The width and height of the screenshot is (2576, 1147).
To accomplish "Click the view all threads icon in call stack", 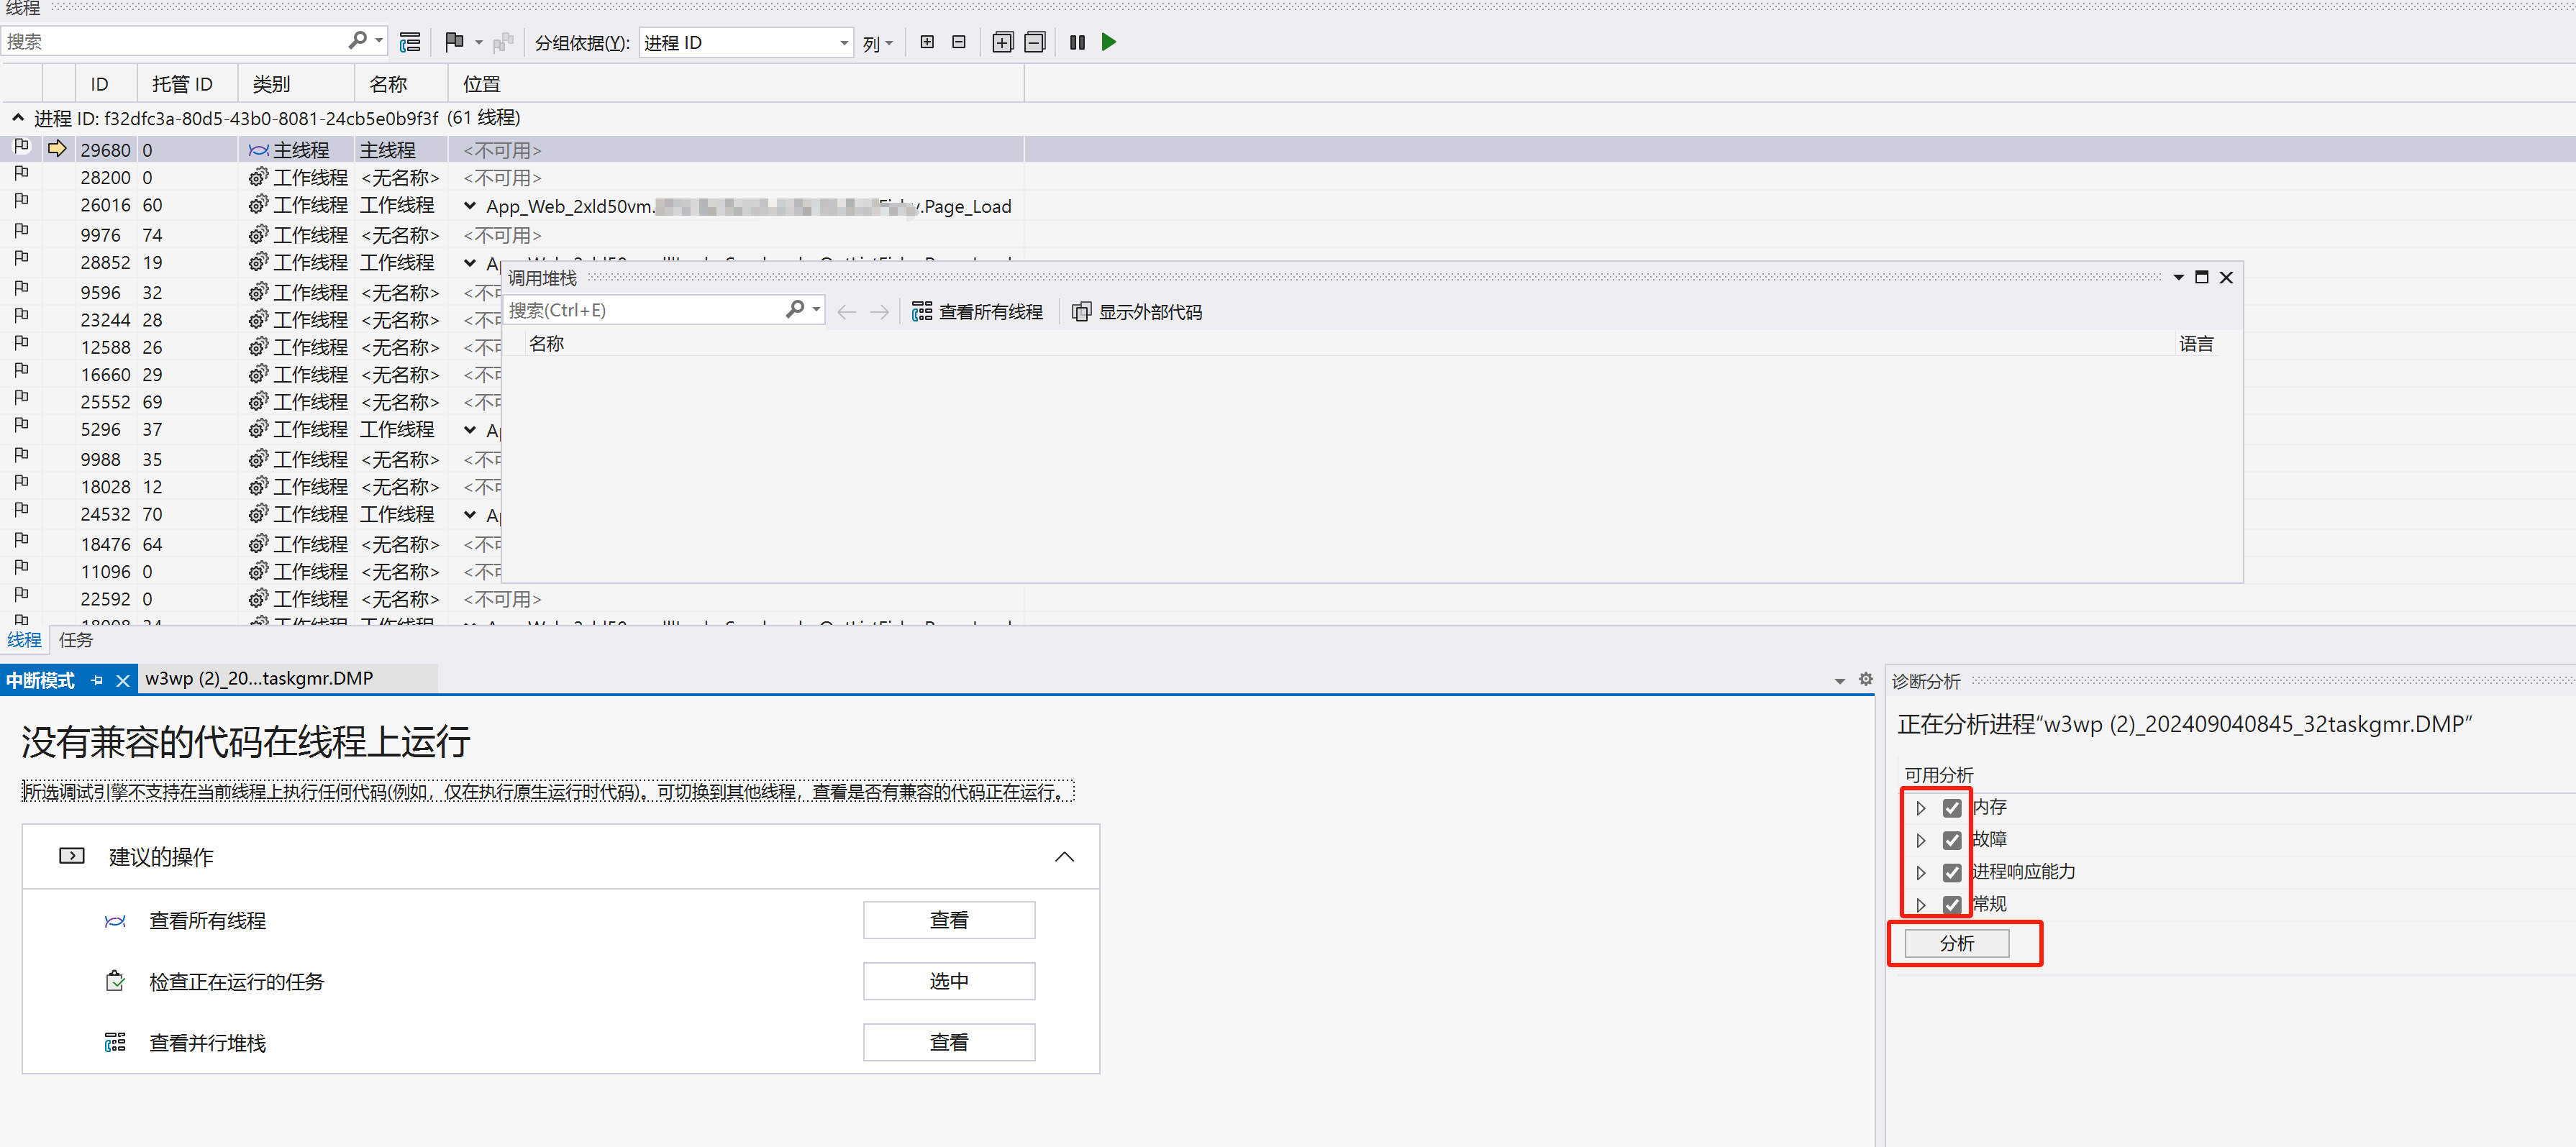I will click(921, 312).
